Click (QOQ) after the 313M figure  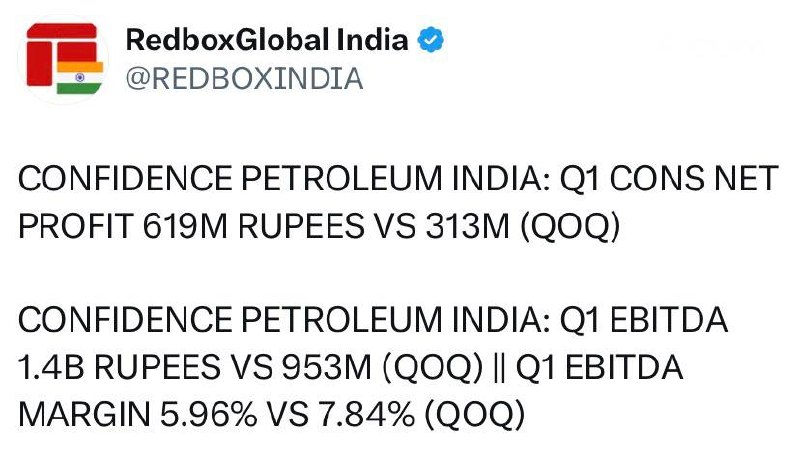[570, 227]
